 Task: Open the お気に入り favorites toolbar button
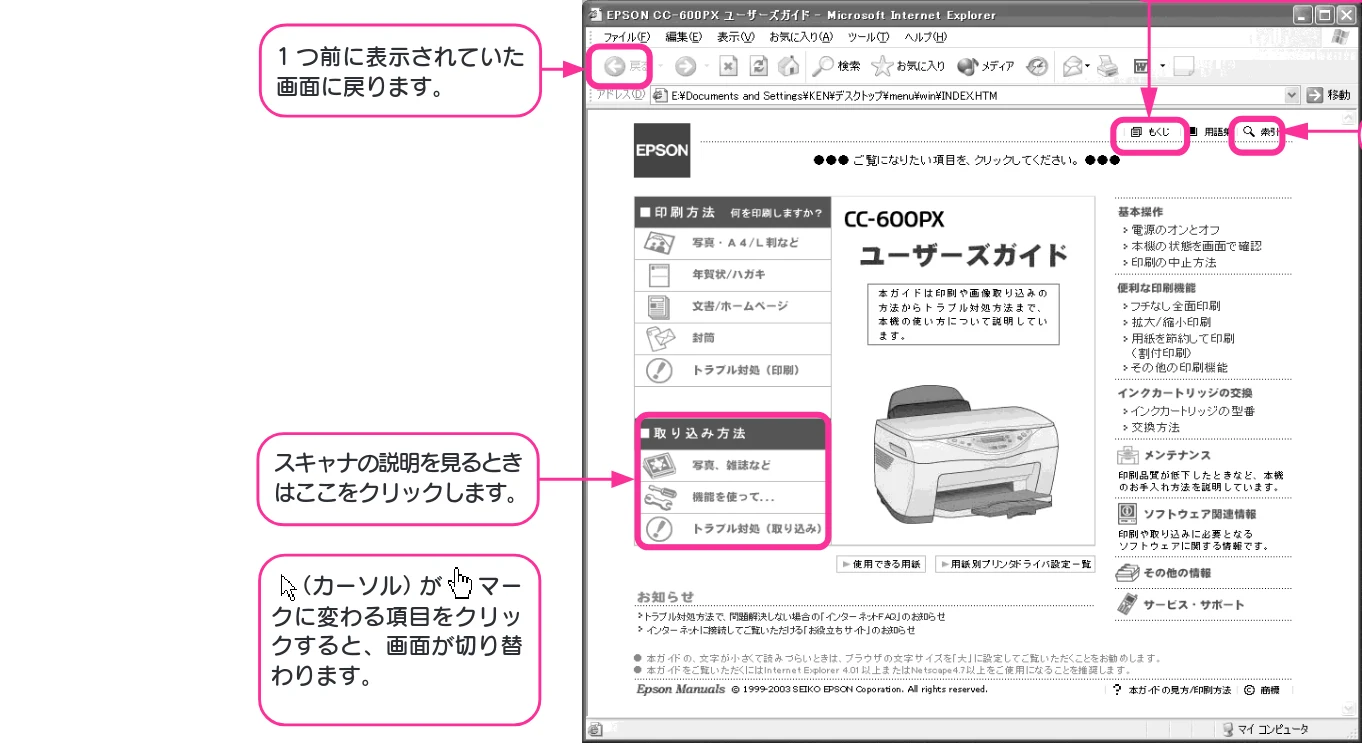[908, 67]
